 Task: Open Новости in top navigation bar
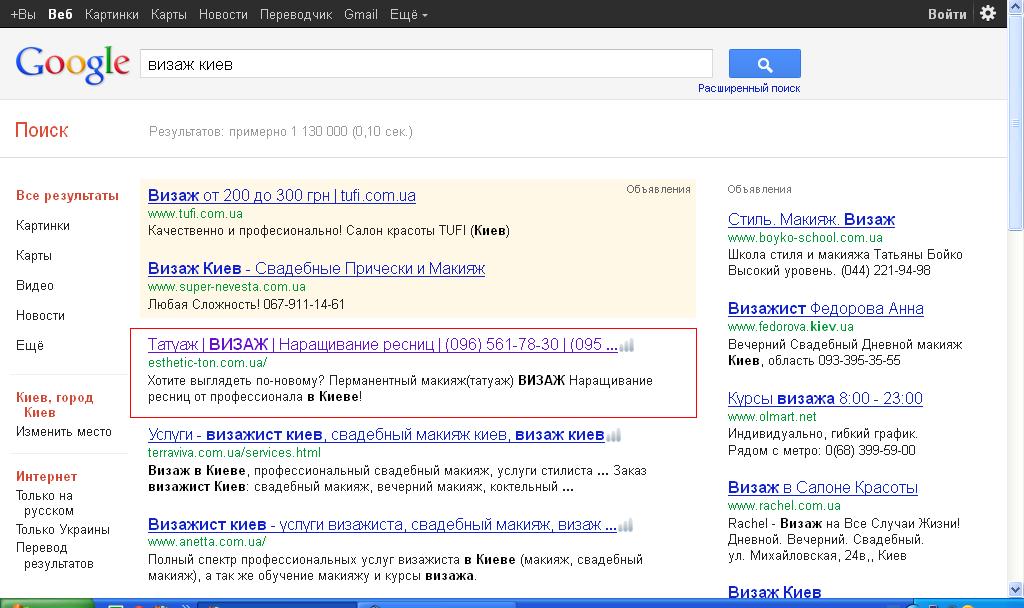[223, 14]
